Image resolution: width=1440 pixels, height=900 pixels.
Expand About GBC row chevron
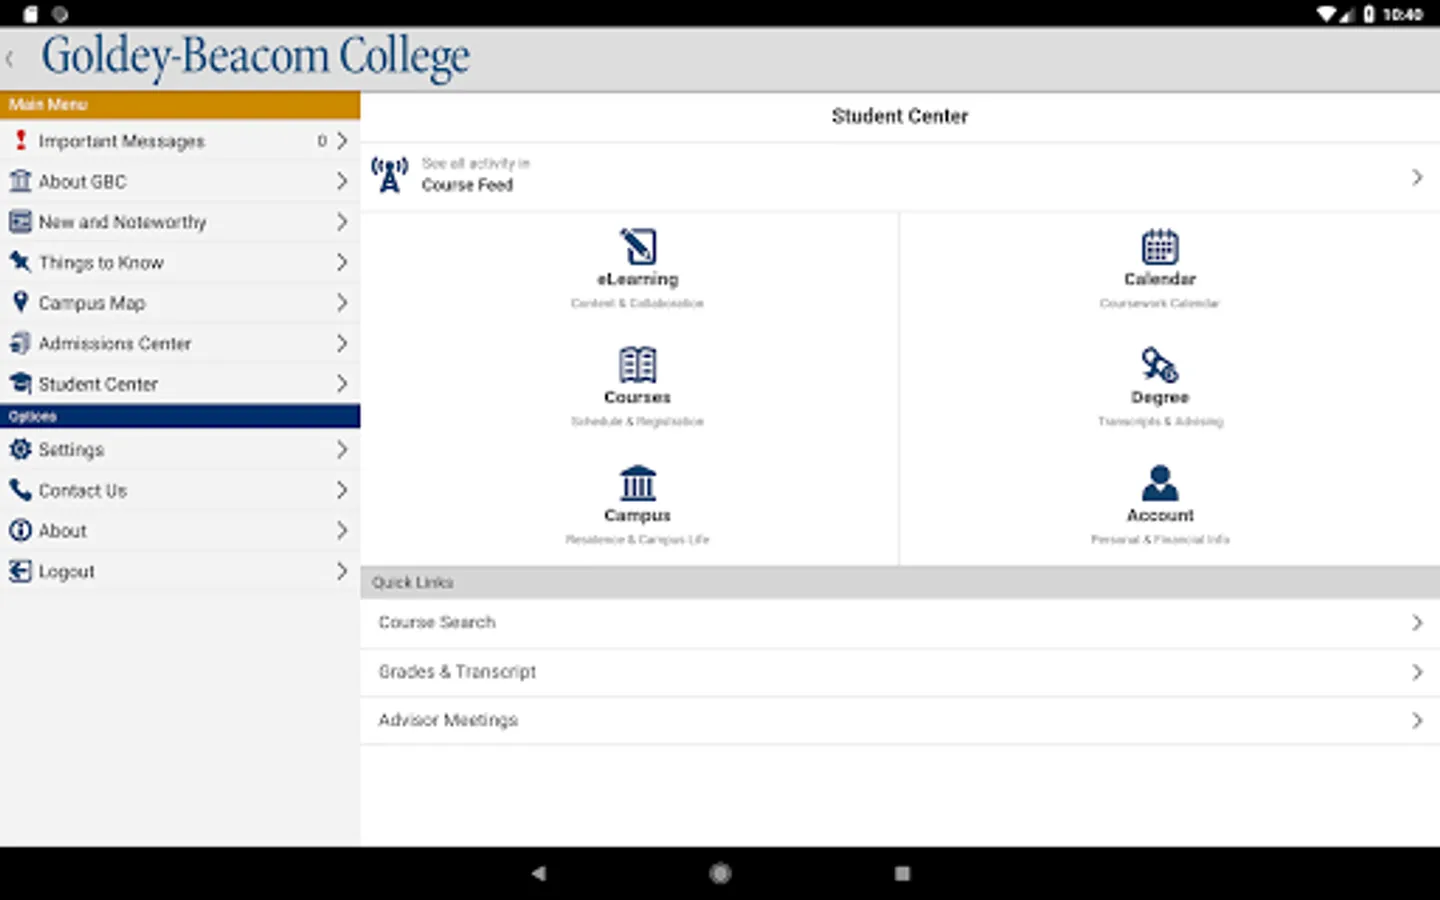[342, 181]
